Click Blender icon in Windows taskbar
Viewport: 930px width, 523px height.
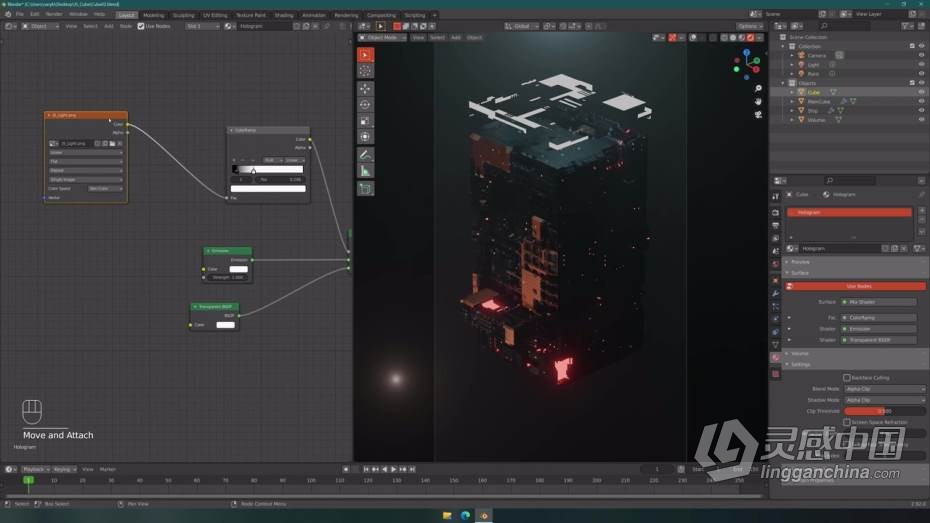(x=484, y=515)
